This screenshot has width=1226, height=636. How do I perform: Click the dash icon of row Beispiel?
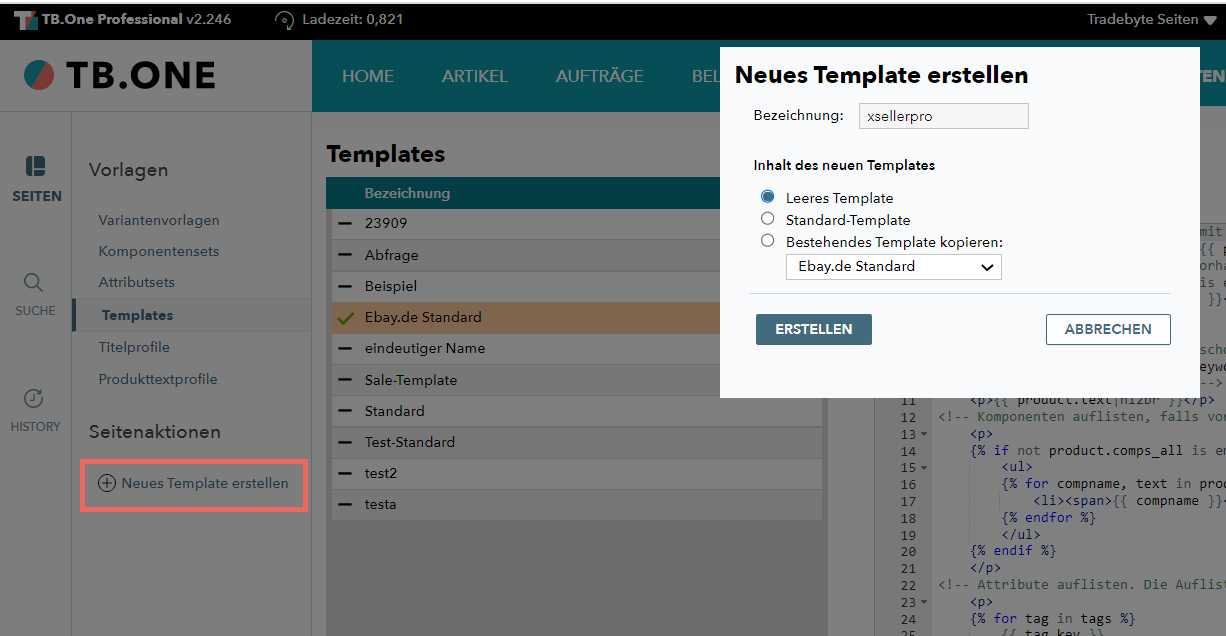346,286
